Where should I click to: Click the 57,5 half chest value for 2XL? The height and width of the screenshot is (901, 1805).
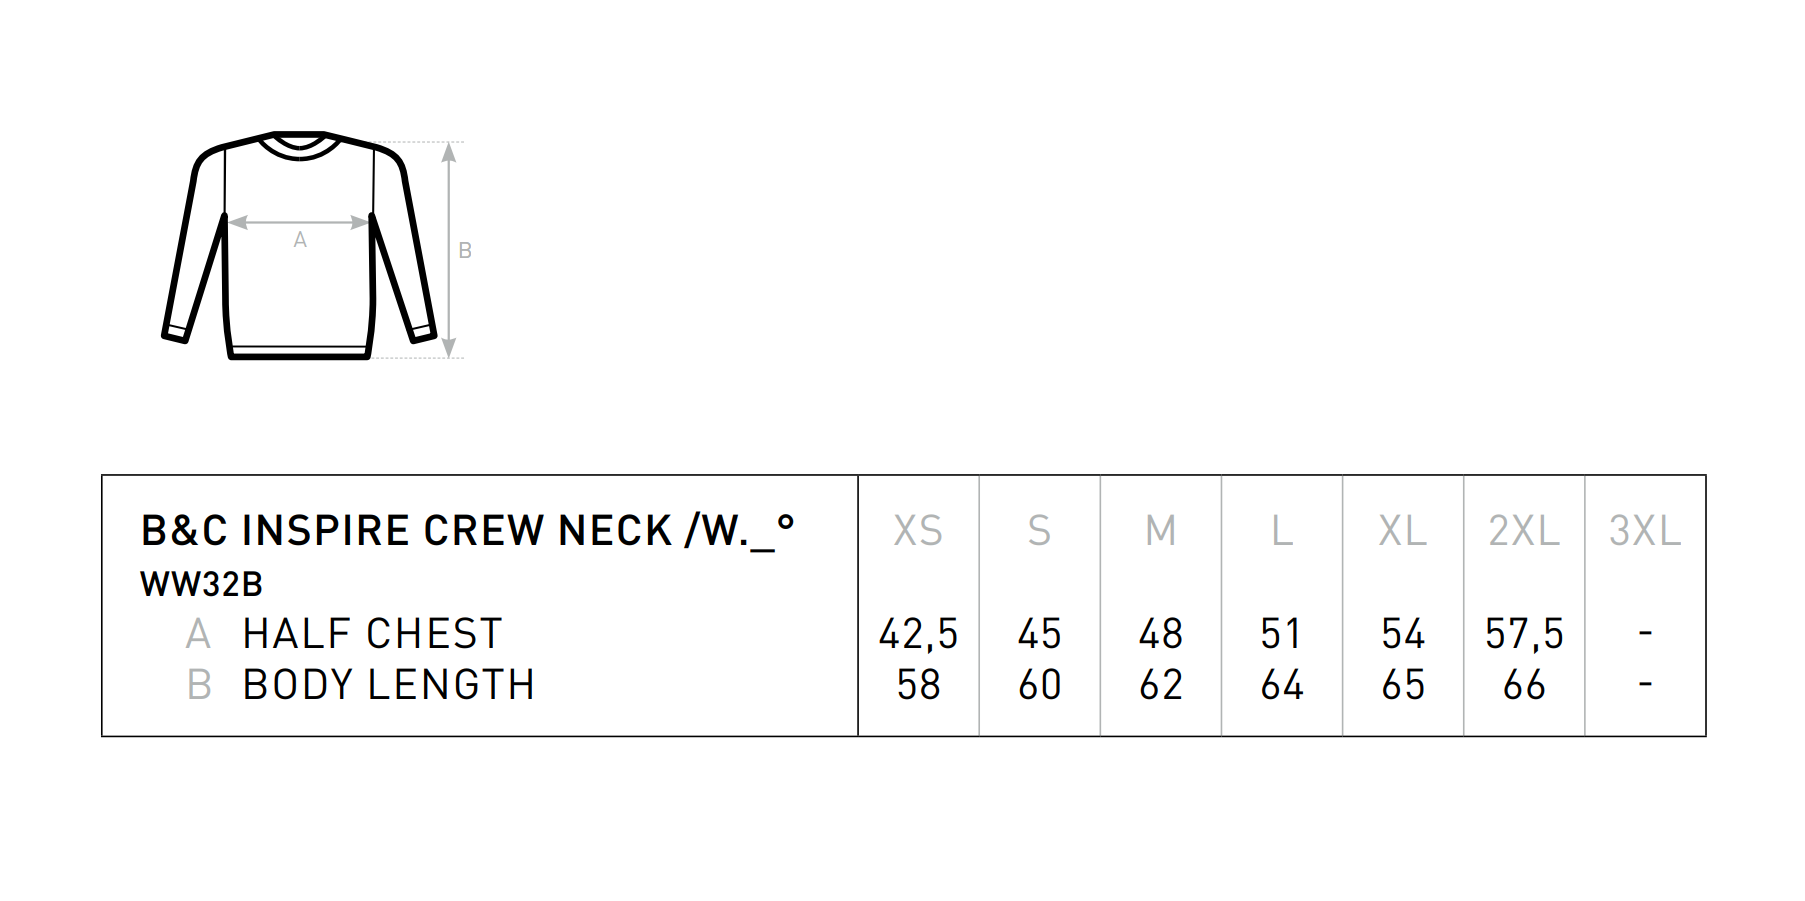[x=1524, y=634]
